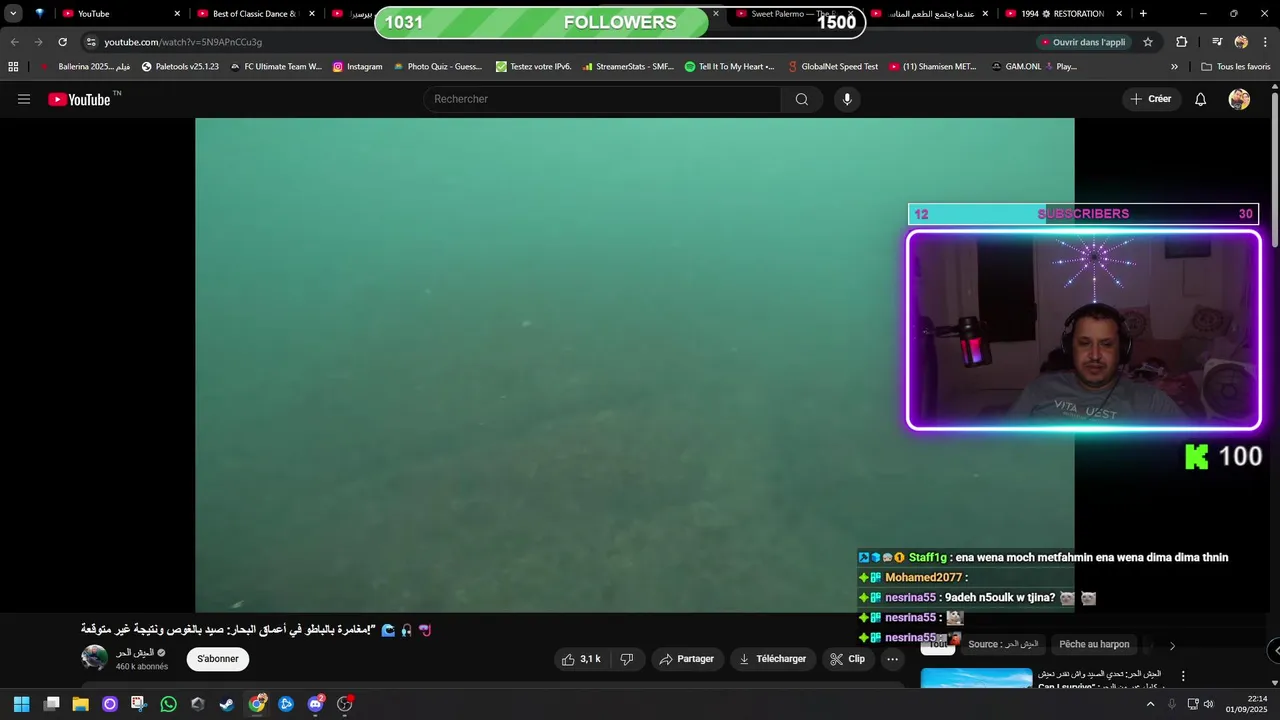Viewport: 1280px width, 720px height.
Task: Open the Chrome profile avatar in toolbar
Action: click(x=1241, y=42)
